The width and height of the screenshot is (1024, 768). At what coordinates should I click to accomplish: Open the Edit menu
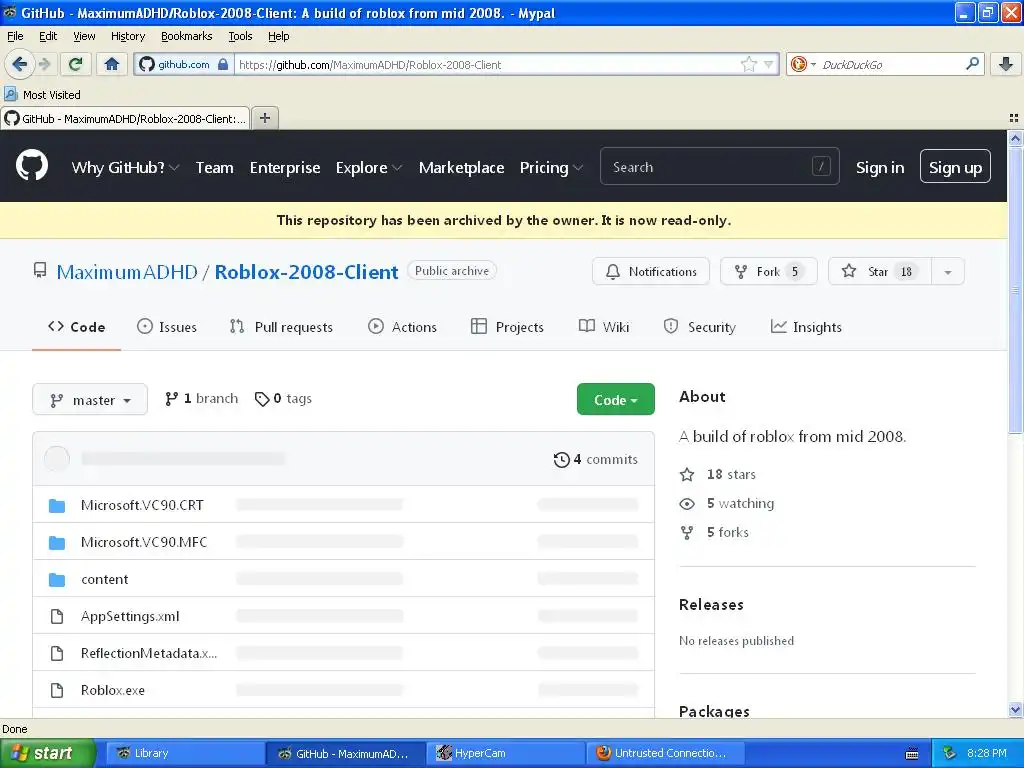[x=48, y=36]
